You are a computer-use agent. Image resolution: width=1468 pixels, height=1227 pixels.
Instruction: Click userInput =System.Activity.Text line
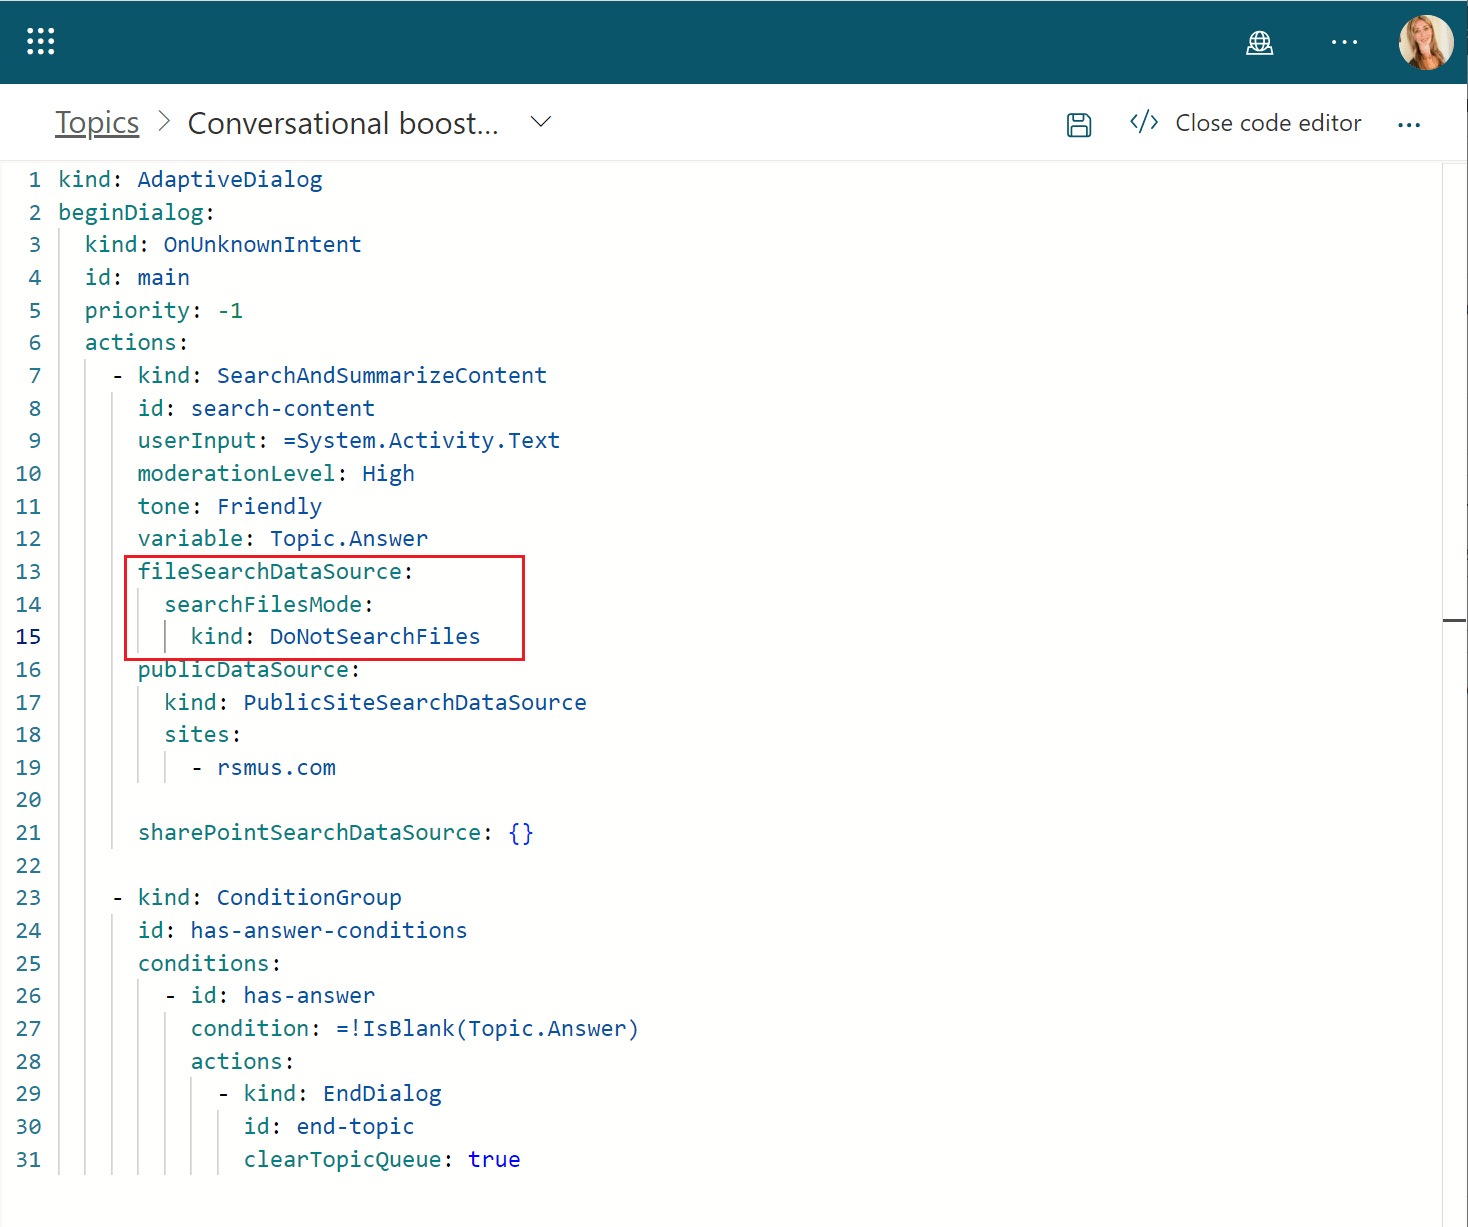click(x=349, y=440)
